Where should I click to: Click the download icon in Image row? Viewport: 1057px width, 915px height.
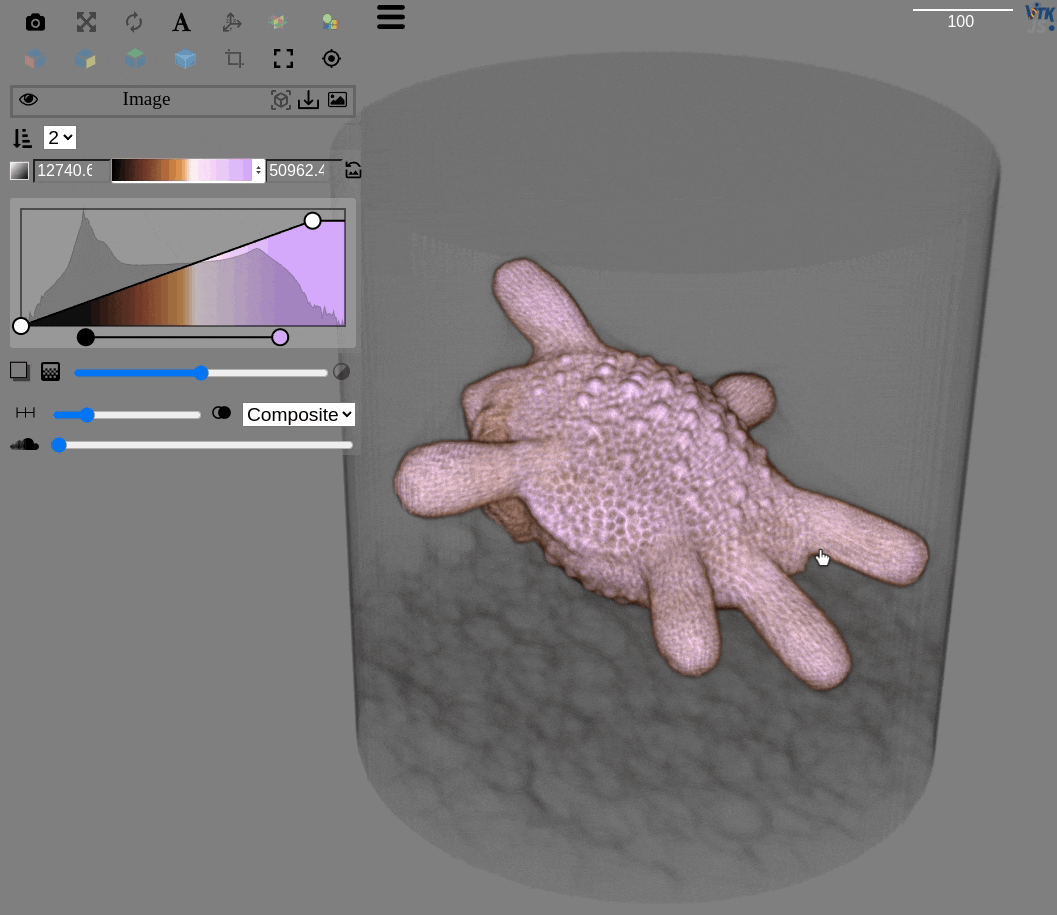(309, 100)
